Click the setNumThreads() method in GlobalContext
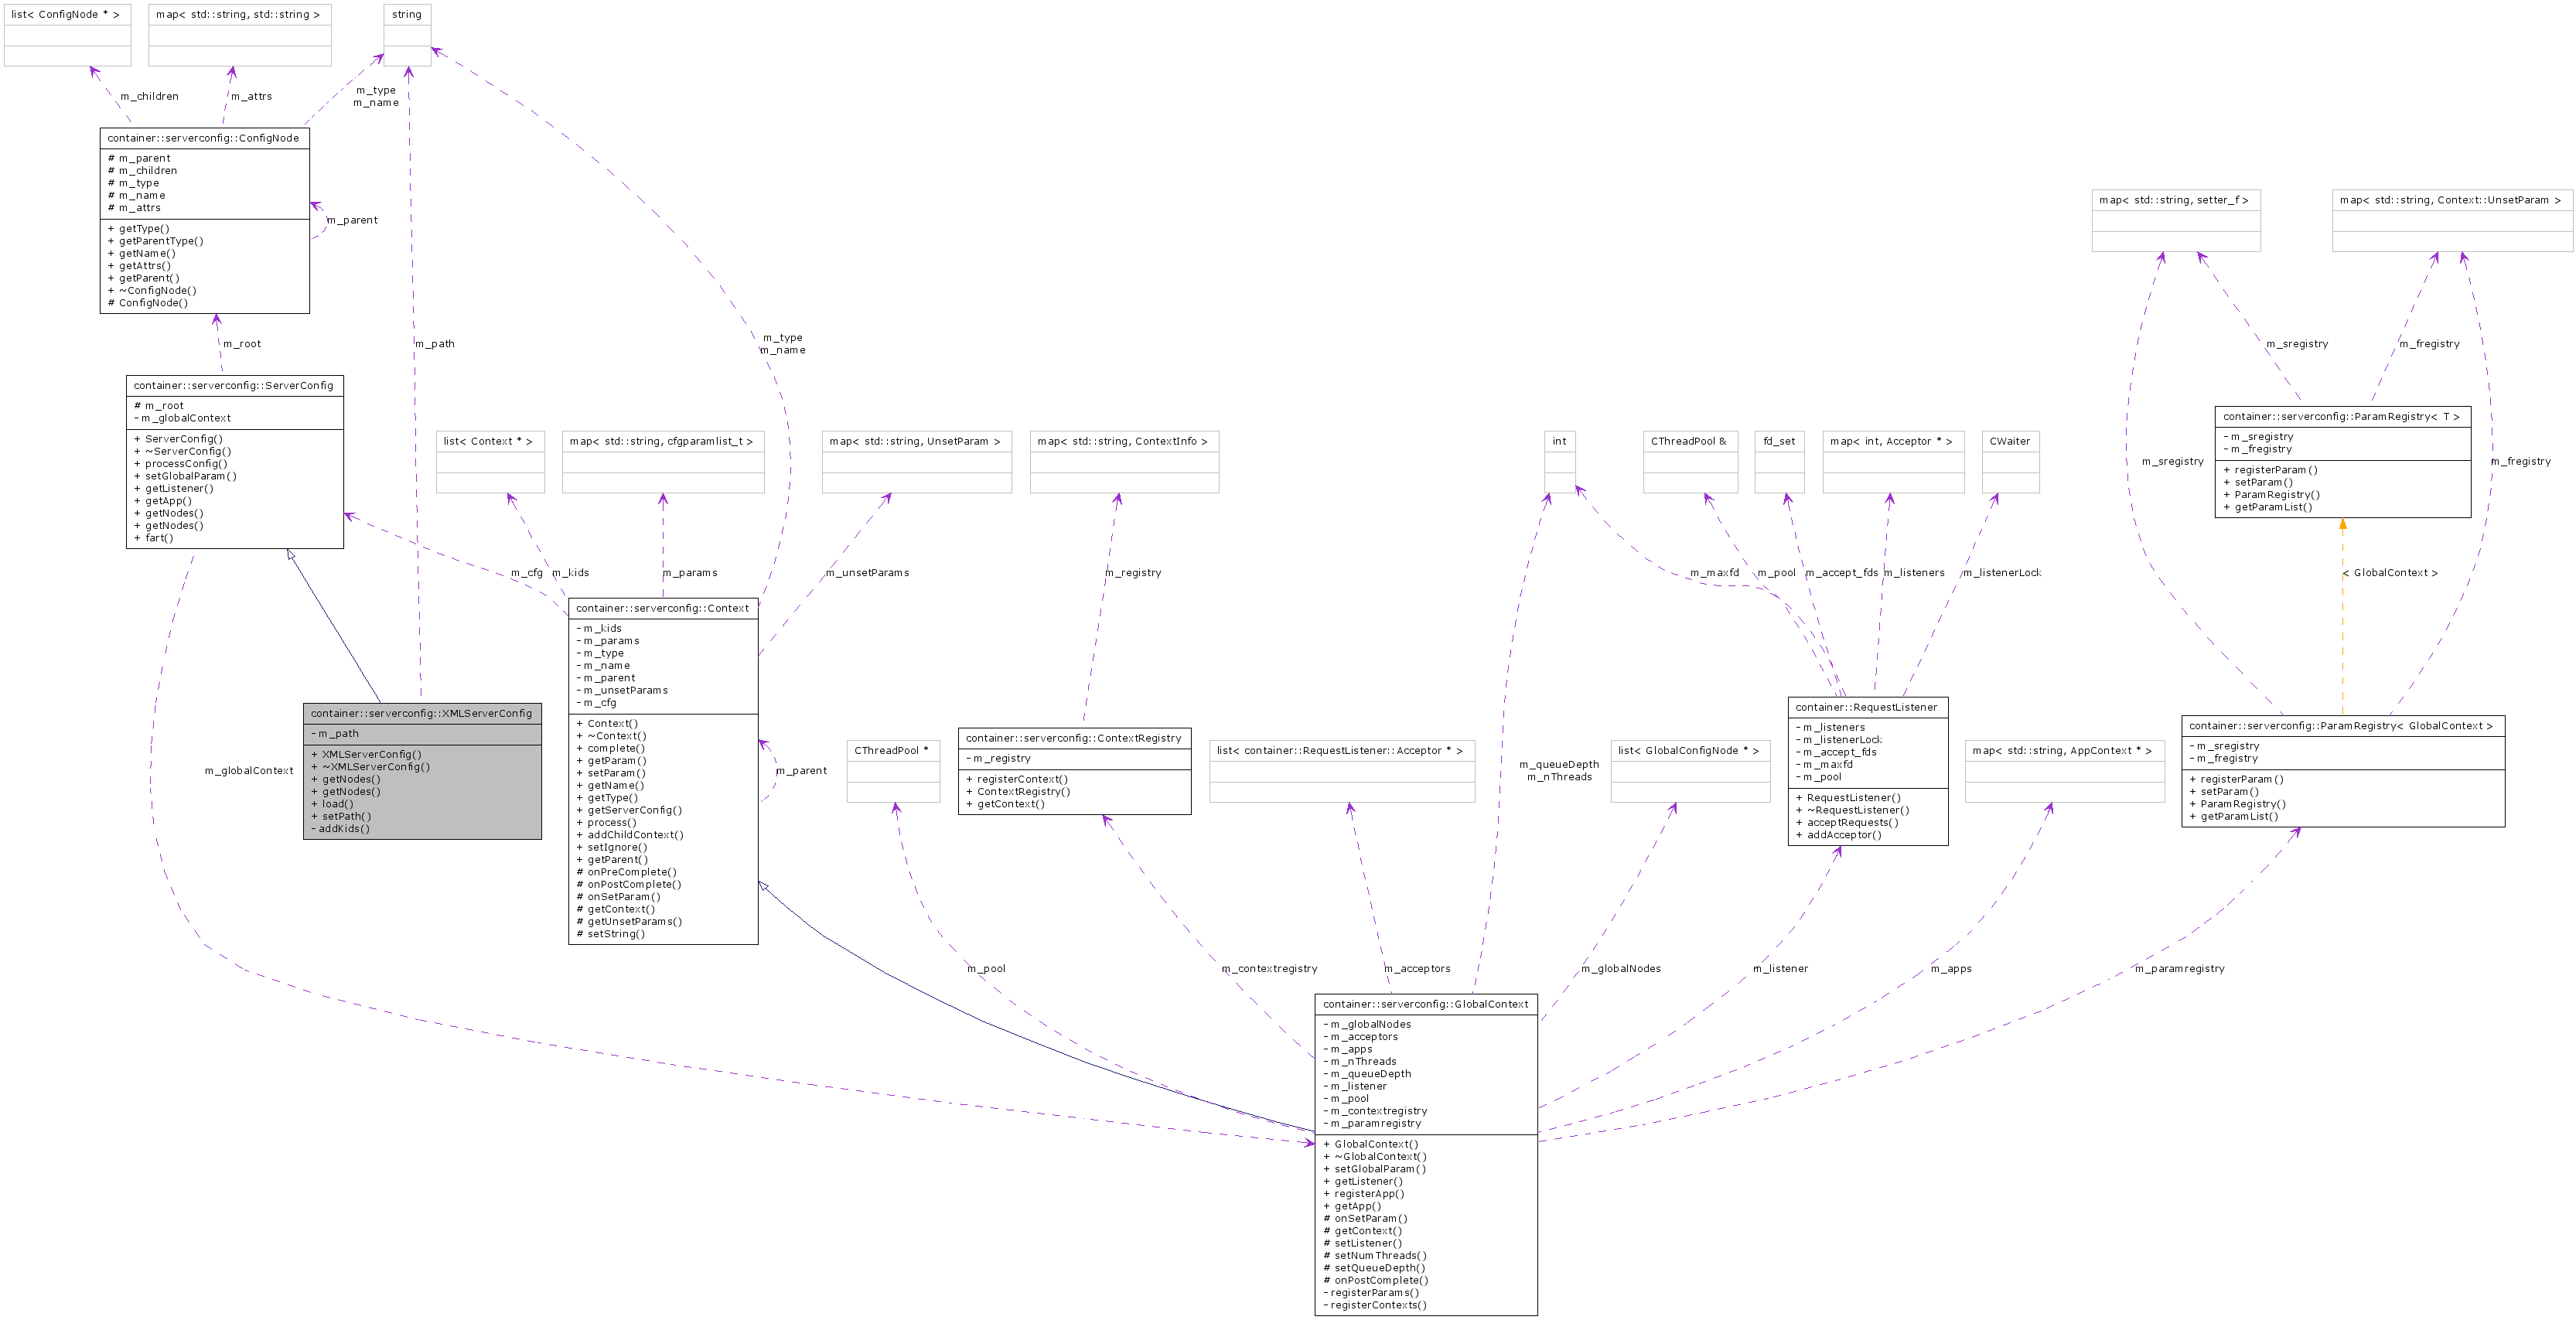Image resolution: width=2576 pixels, height=1320 pixels. click(1375, 1256)
